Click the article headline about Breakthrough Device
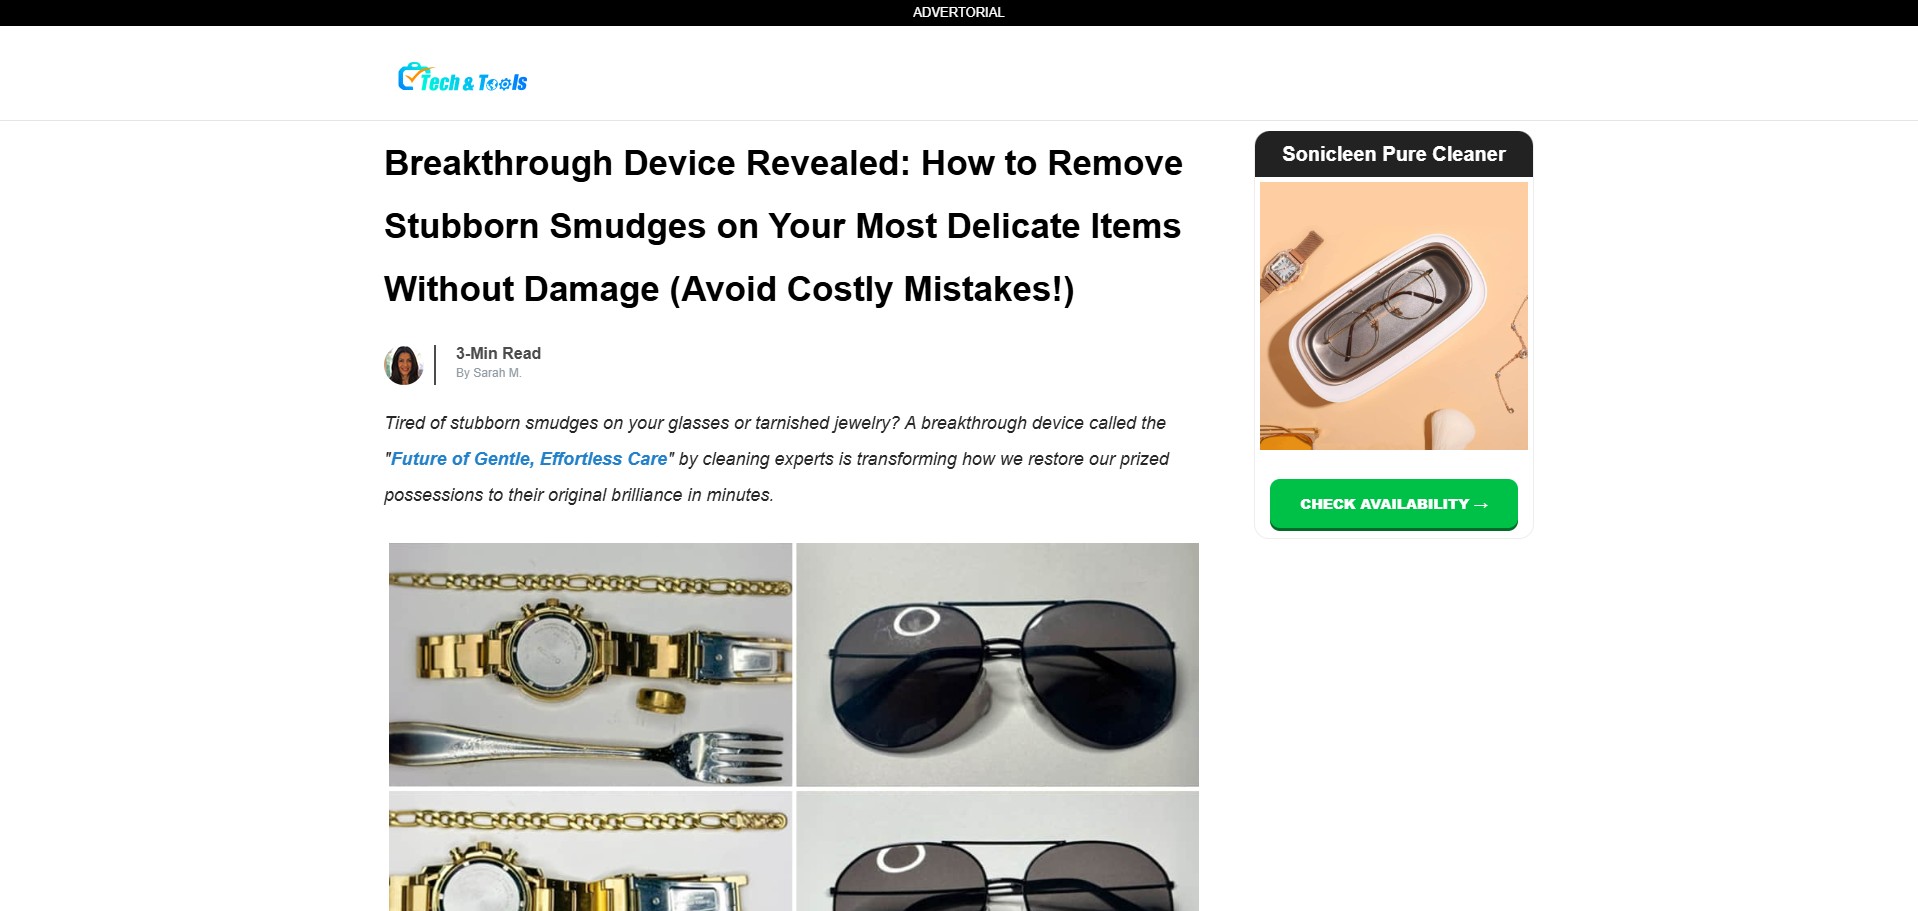 [x=783, y=226]
